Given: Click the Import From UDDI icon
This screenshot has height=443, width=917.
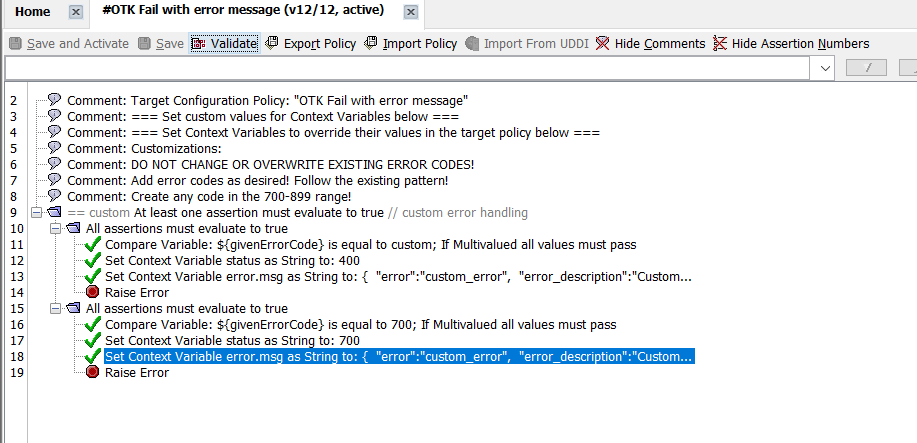Looking at the screenshot, I should pos(472,43).
